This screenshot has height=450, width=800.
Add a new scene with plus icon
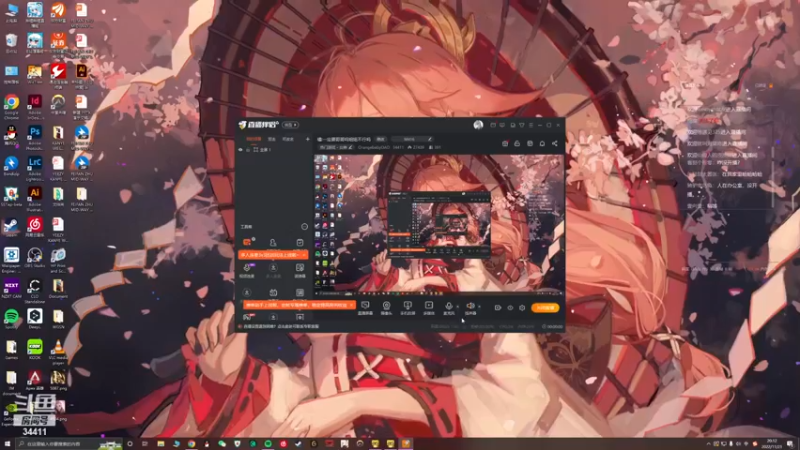[x=307, y=139]
